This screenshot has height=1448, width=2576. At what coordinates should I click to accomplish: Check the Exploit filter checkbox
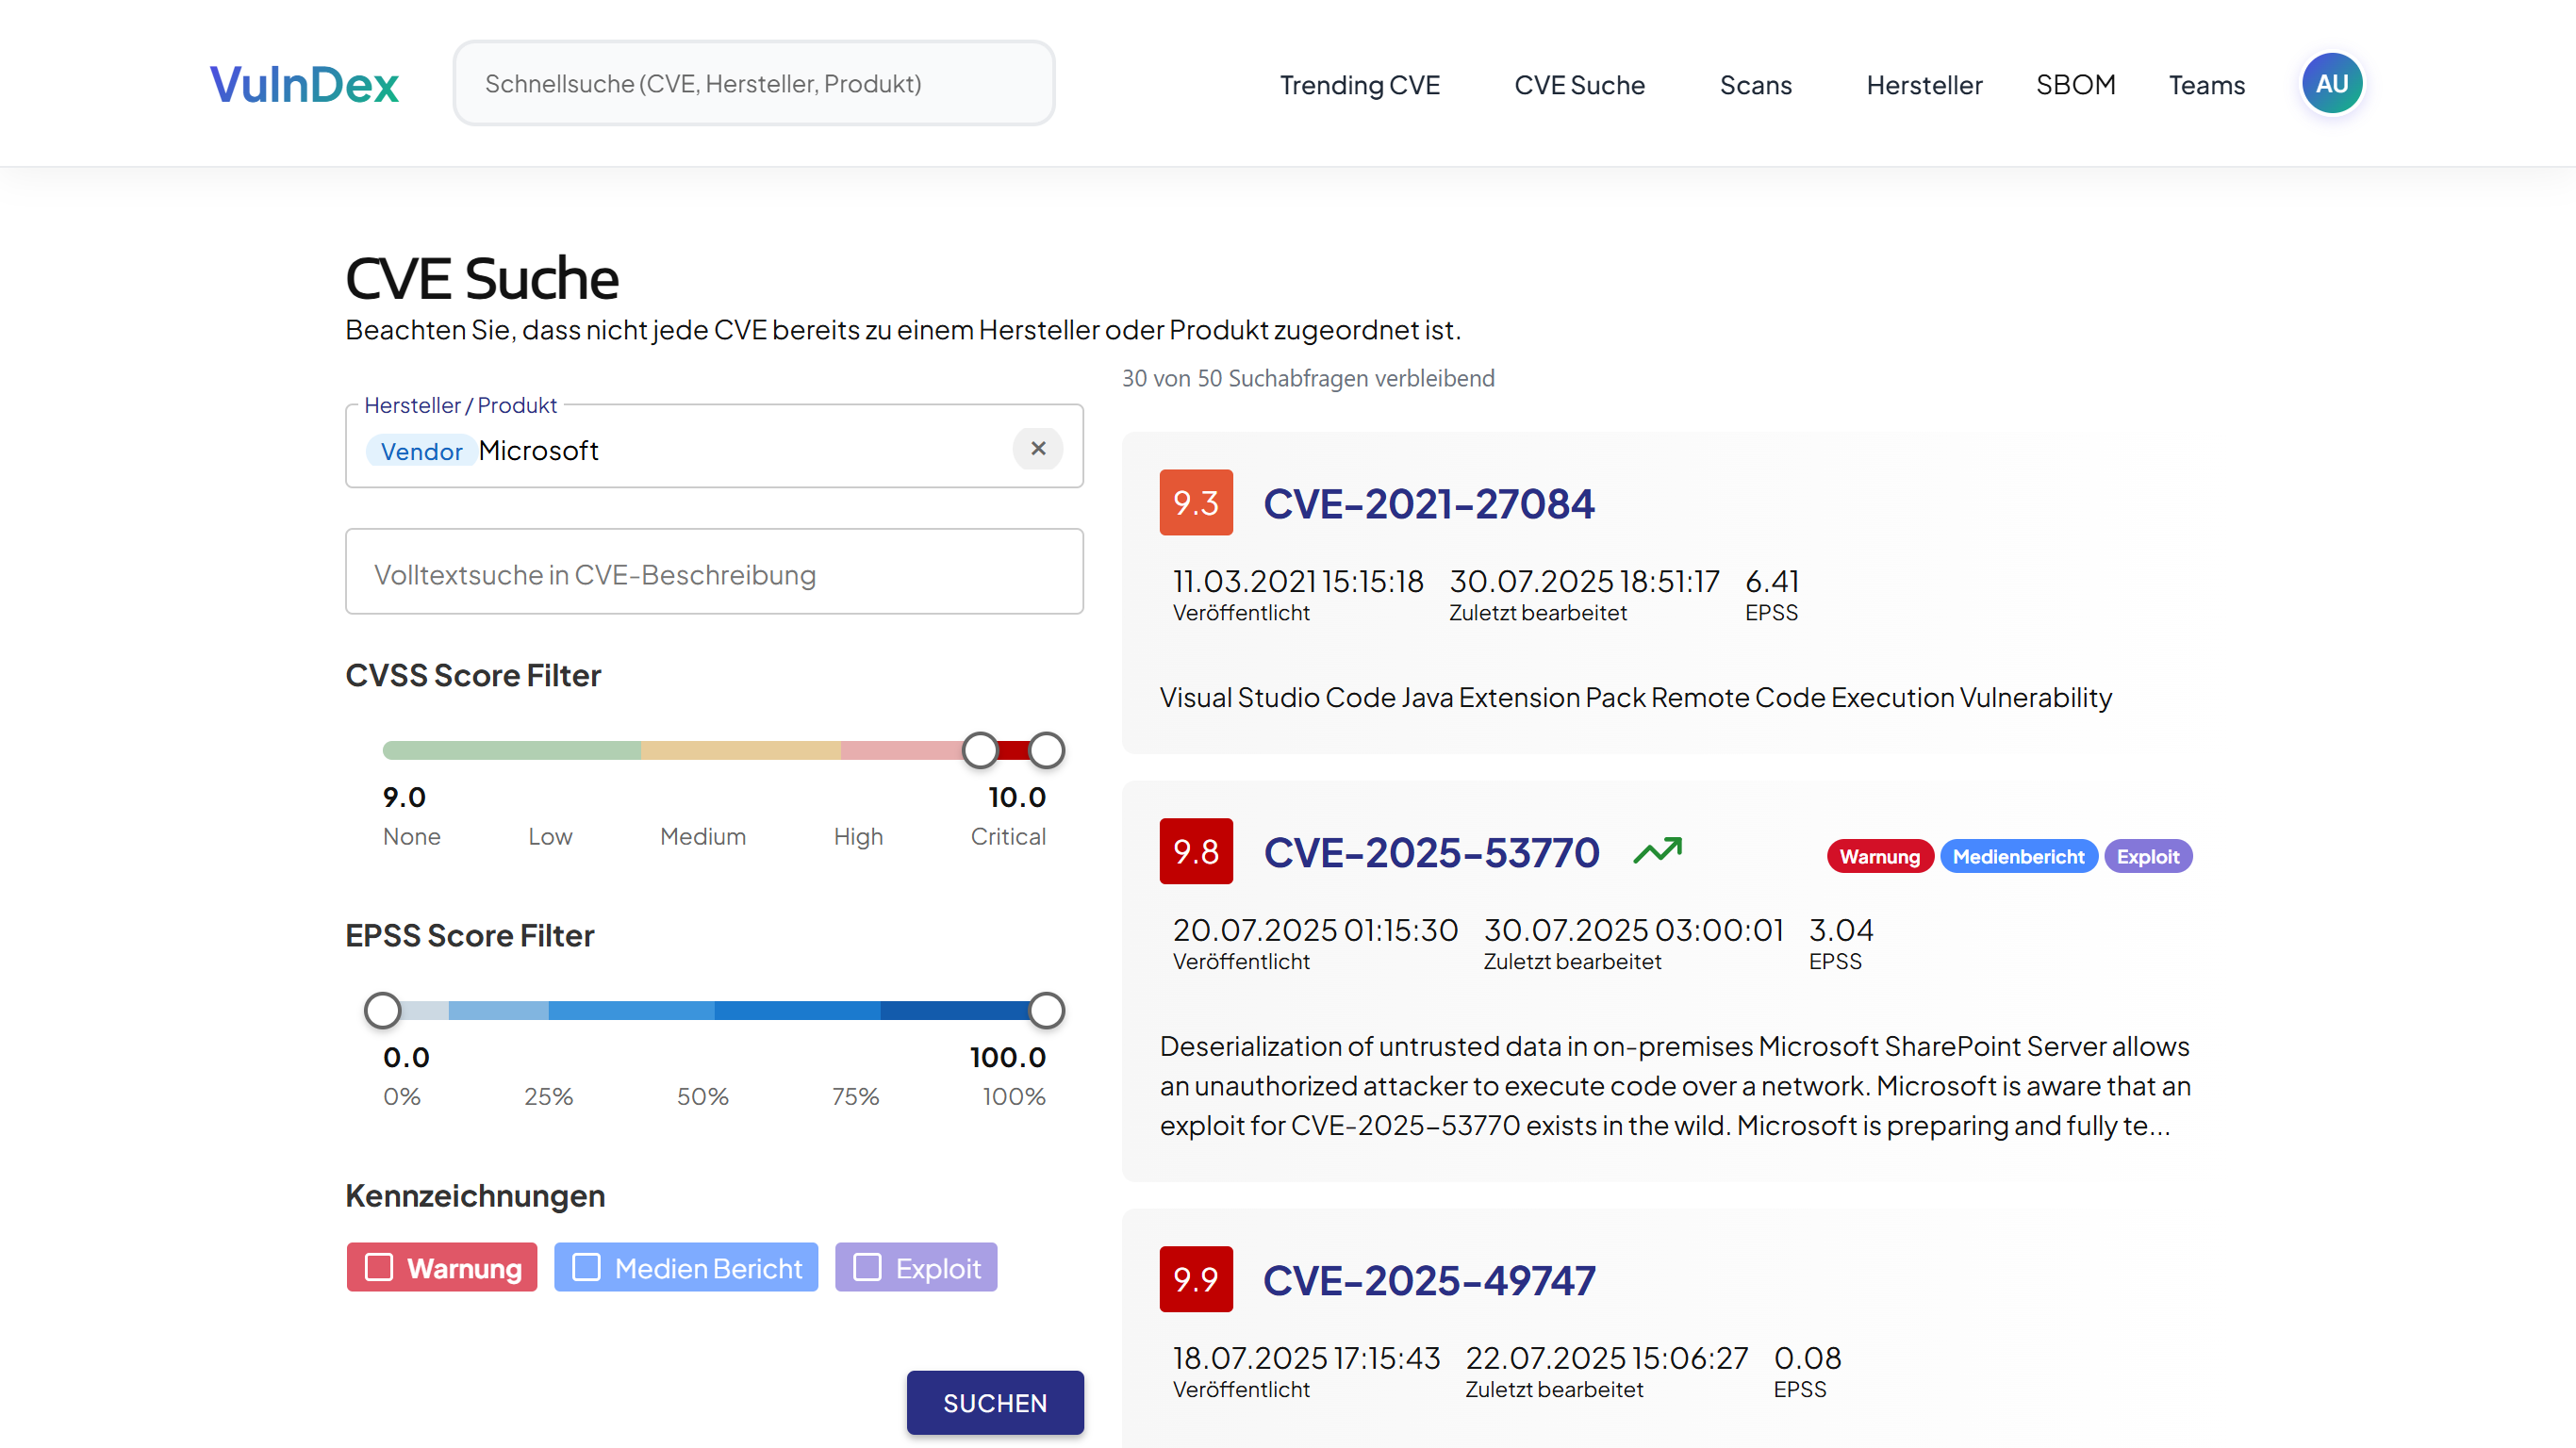867,1267
